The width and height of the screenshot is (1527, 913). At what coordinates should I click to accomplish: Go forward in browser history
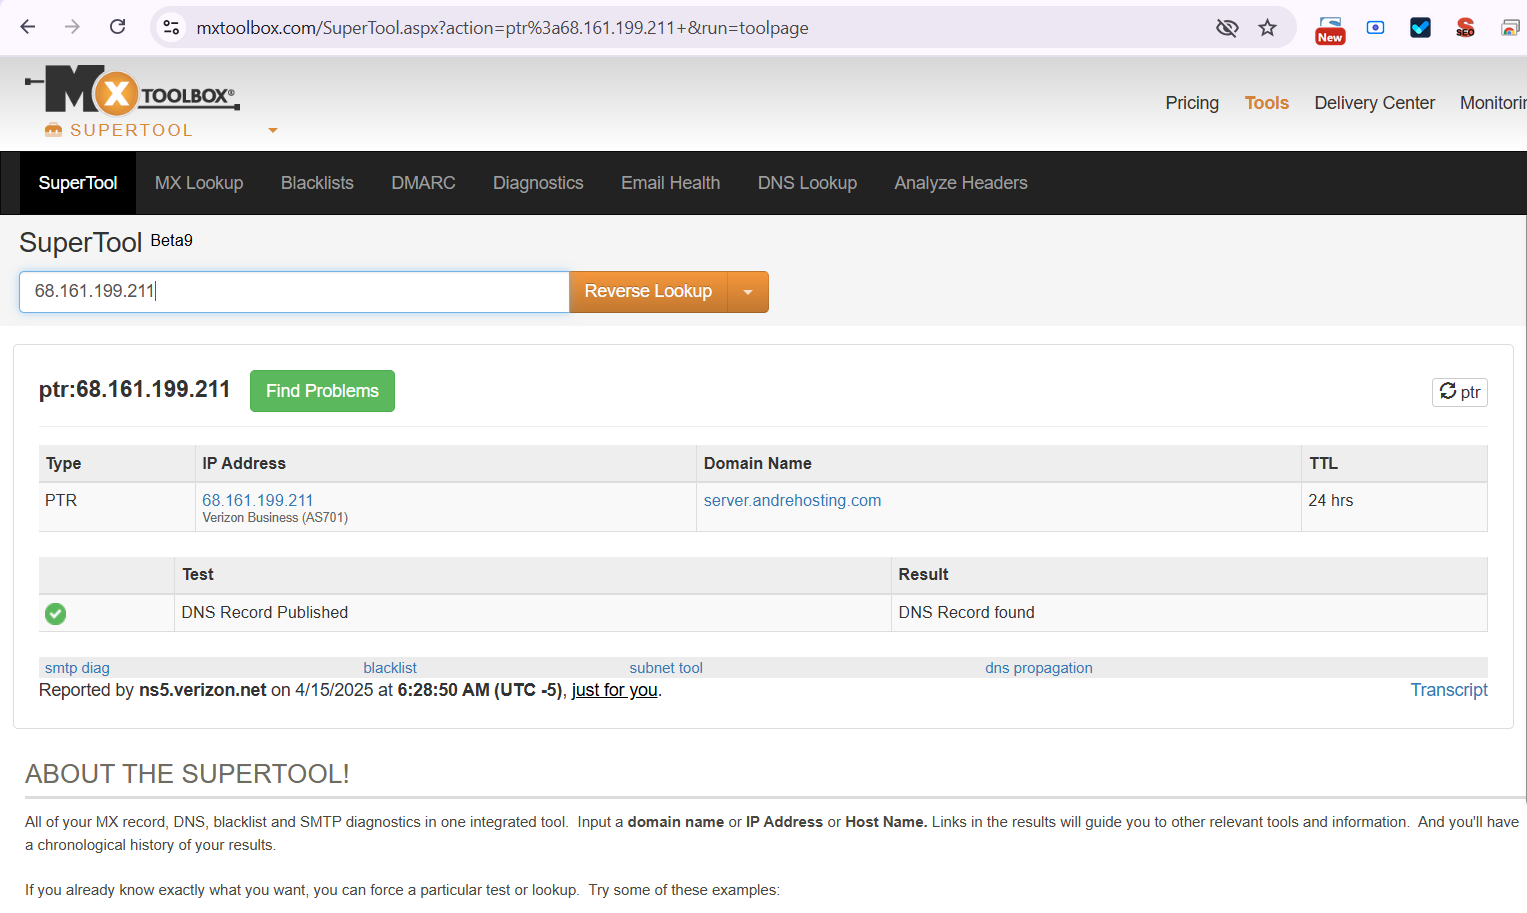72,27
